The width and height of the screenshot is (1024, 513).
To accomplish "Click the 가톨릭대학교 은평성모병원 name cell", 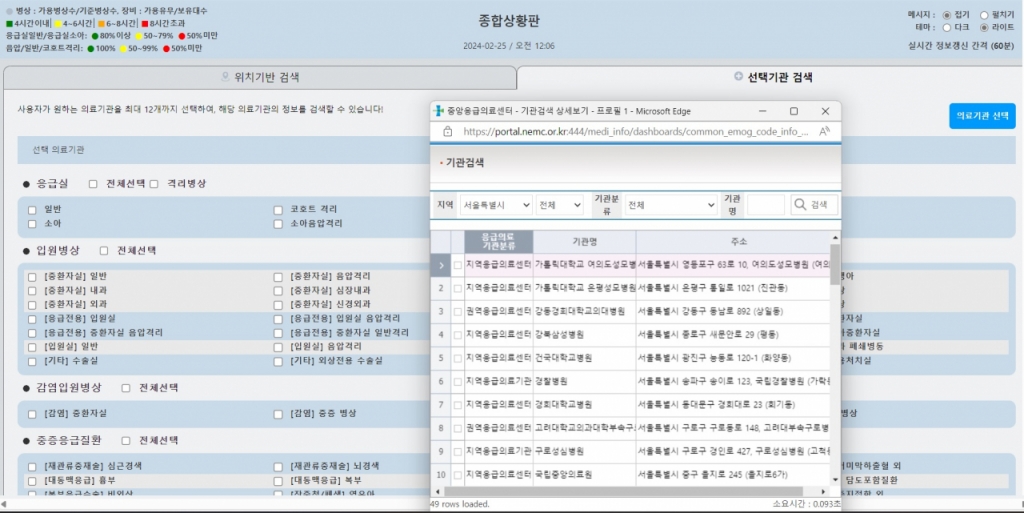I will 584,288.
